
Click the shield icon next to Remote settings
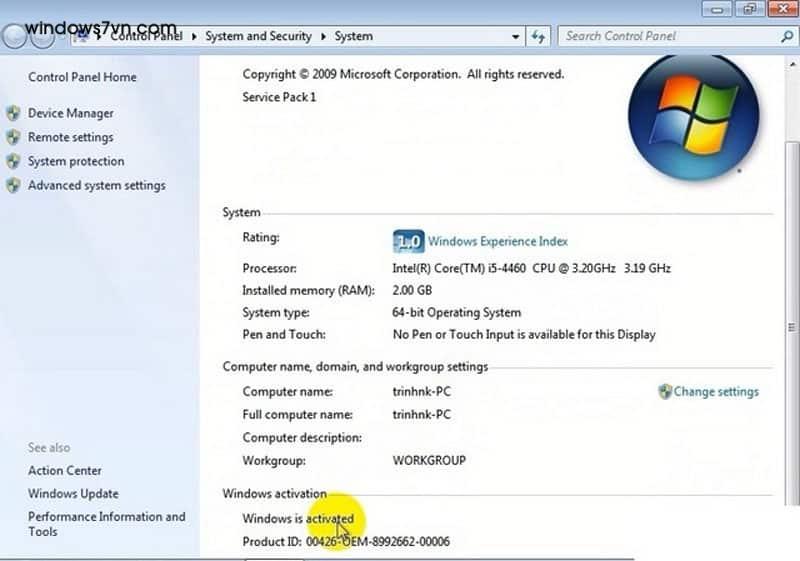[x=13, y=137]
